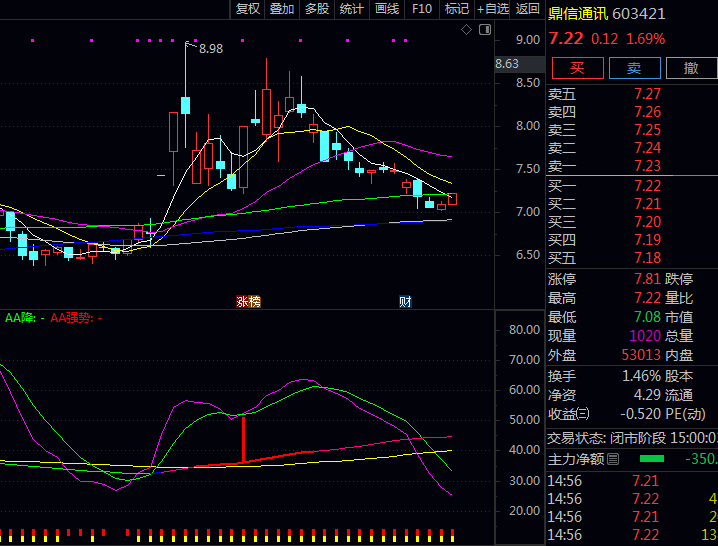This screenshot has width=718, height=546.
Task: Click 返回 to go back
Action: coord(527,9)
